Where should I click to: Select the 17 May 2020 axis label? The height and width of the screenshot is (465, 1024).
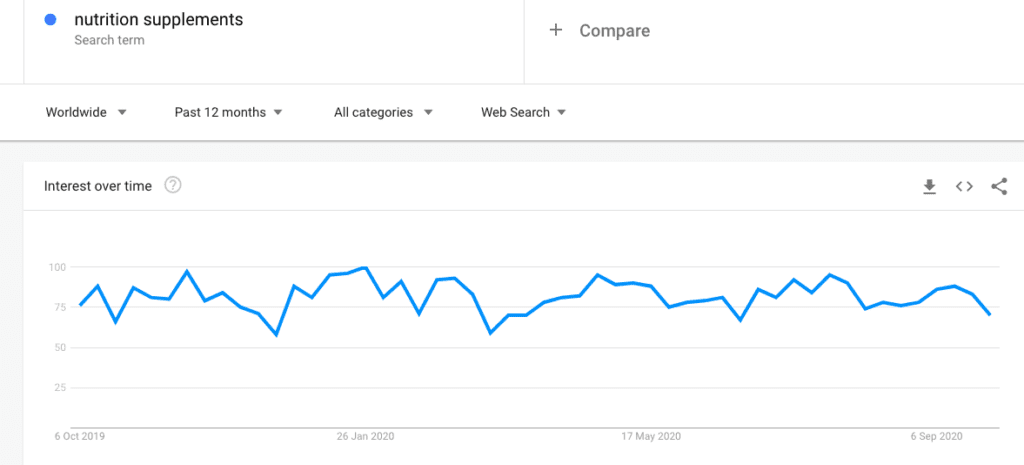(650, 436)
